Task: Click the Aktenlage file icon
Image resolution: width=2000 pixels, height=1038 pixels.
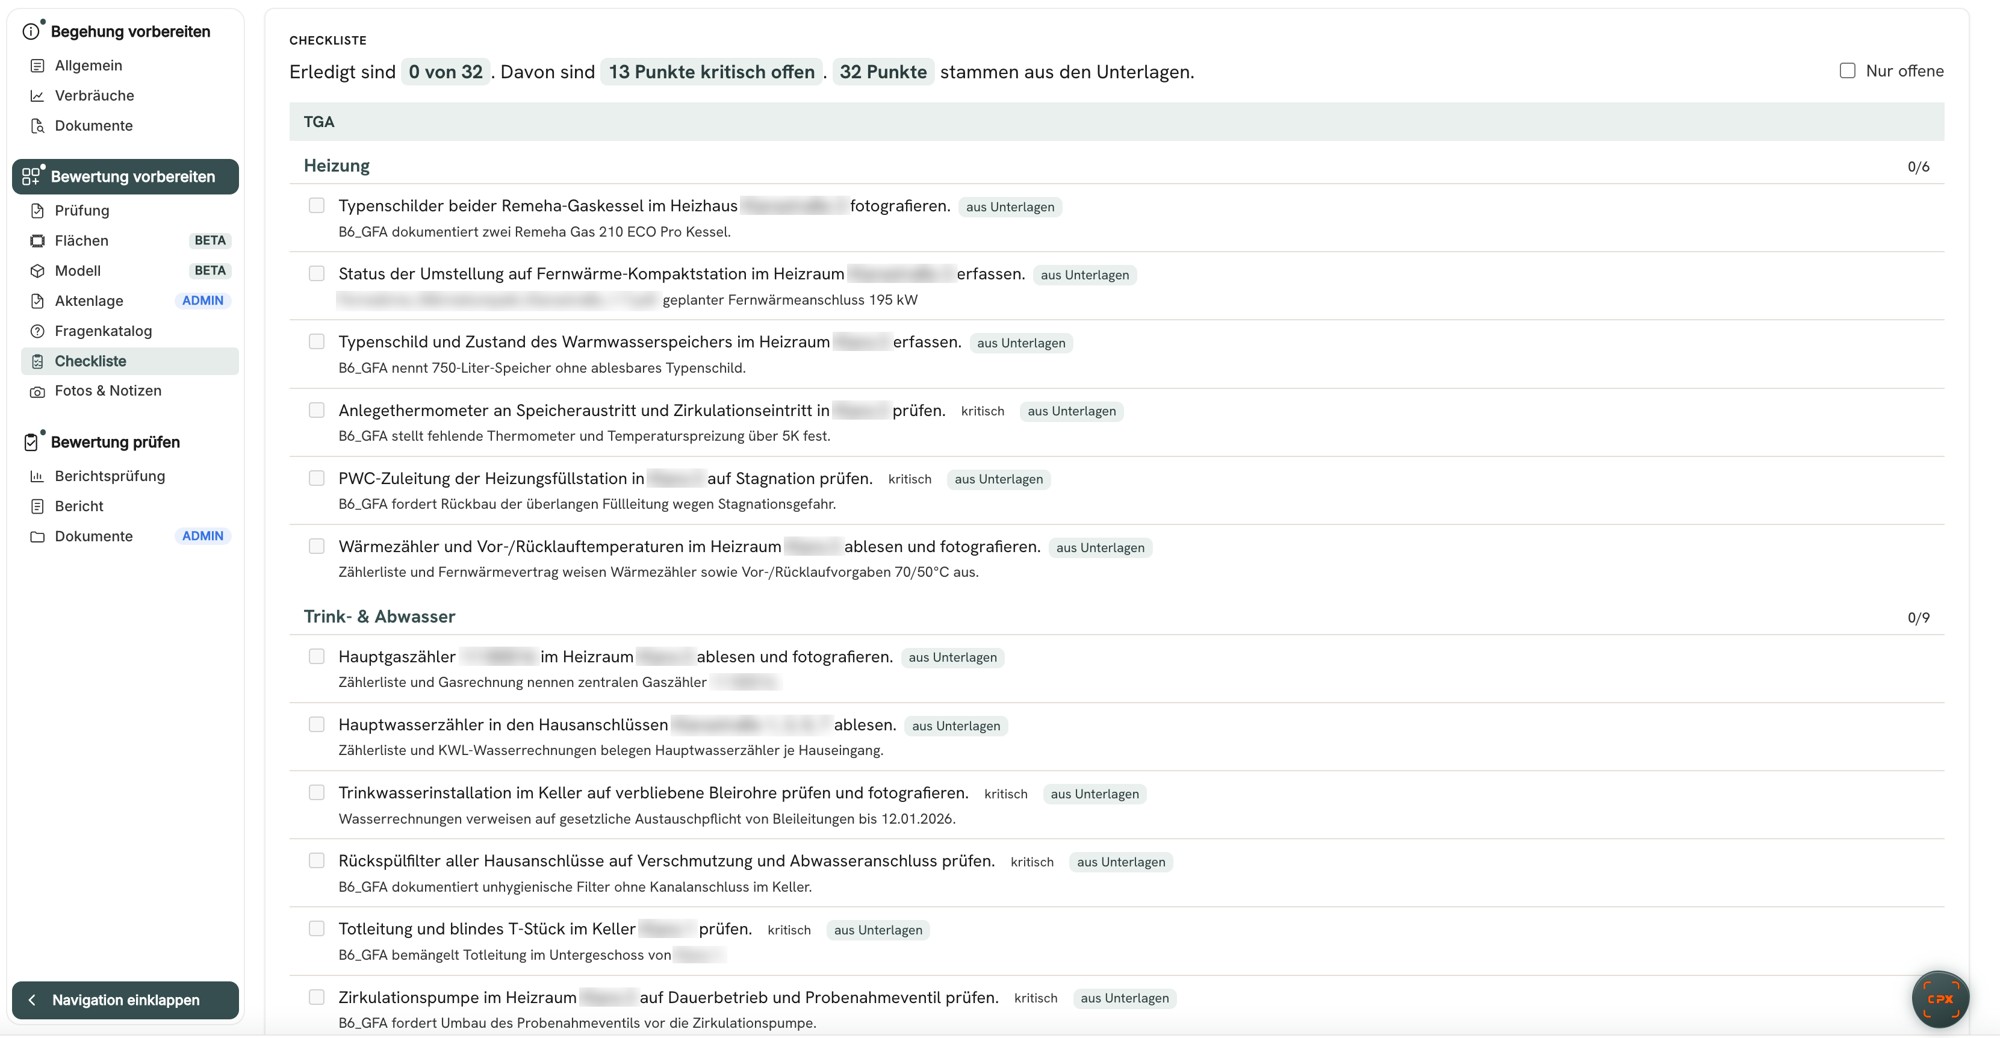Action: pos(37,301)
